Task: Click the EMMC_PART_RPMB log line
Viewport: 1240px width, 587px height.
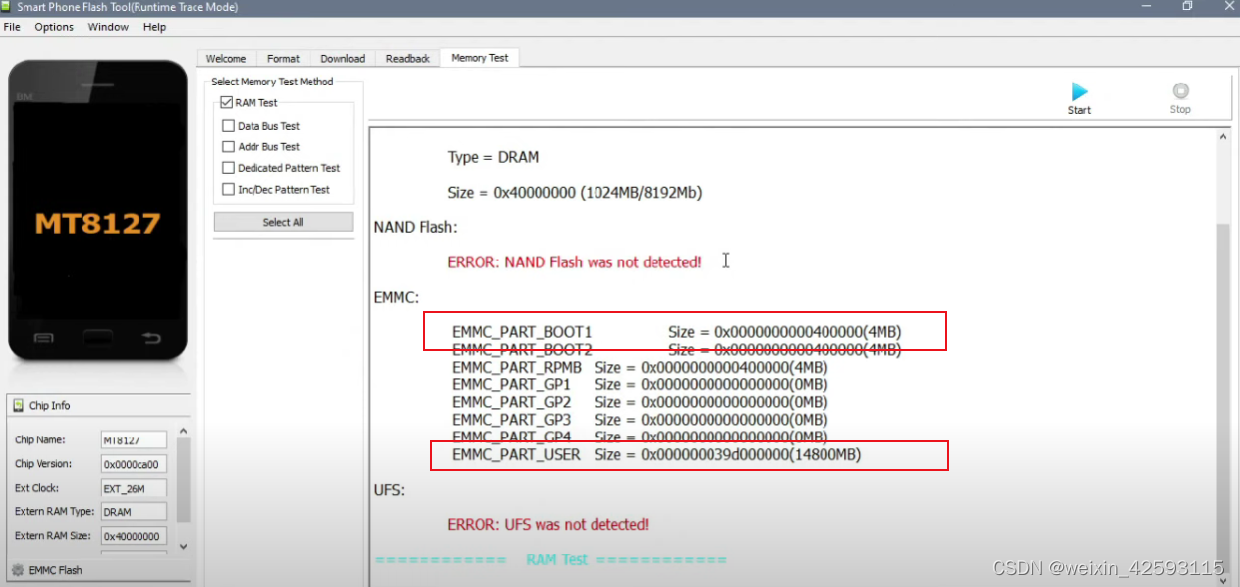Action: 640,367
